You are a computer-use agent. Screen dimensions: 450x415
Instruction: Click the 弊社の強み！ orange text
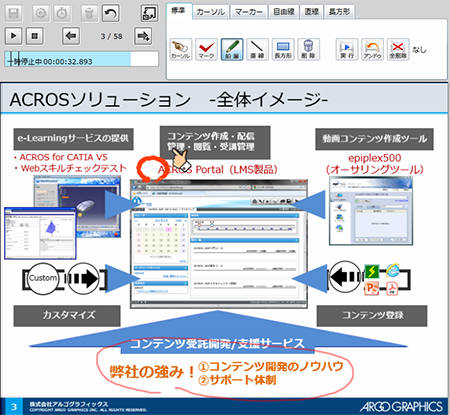click(152, 372)
